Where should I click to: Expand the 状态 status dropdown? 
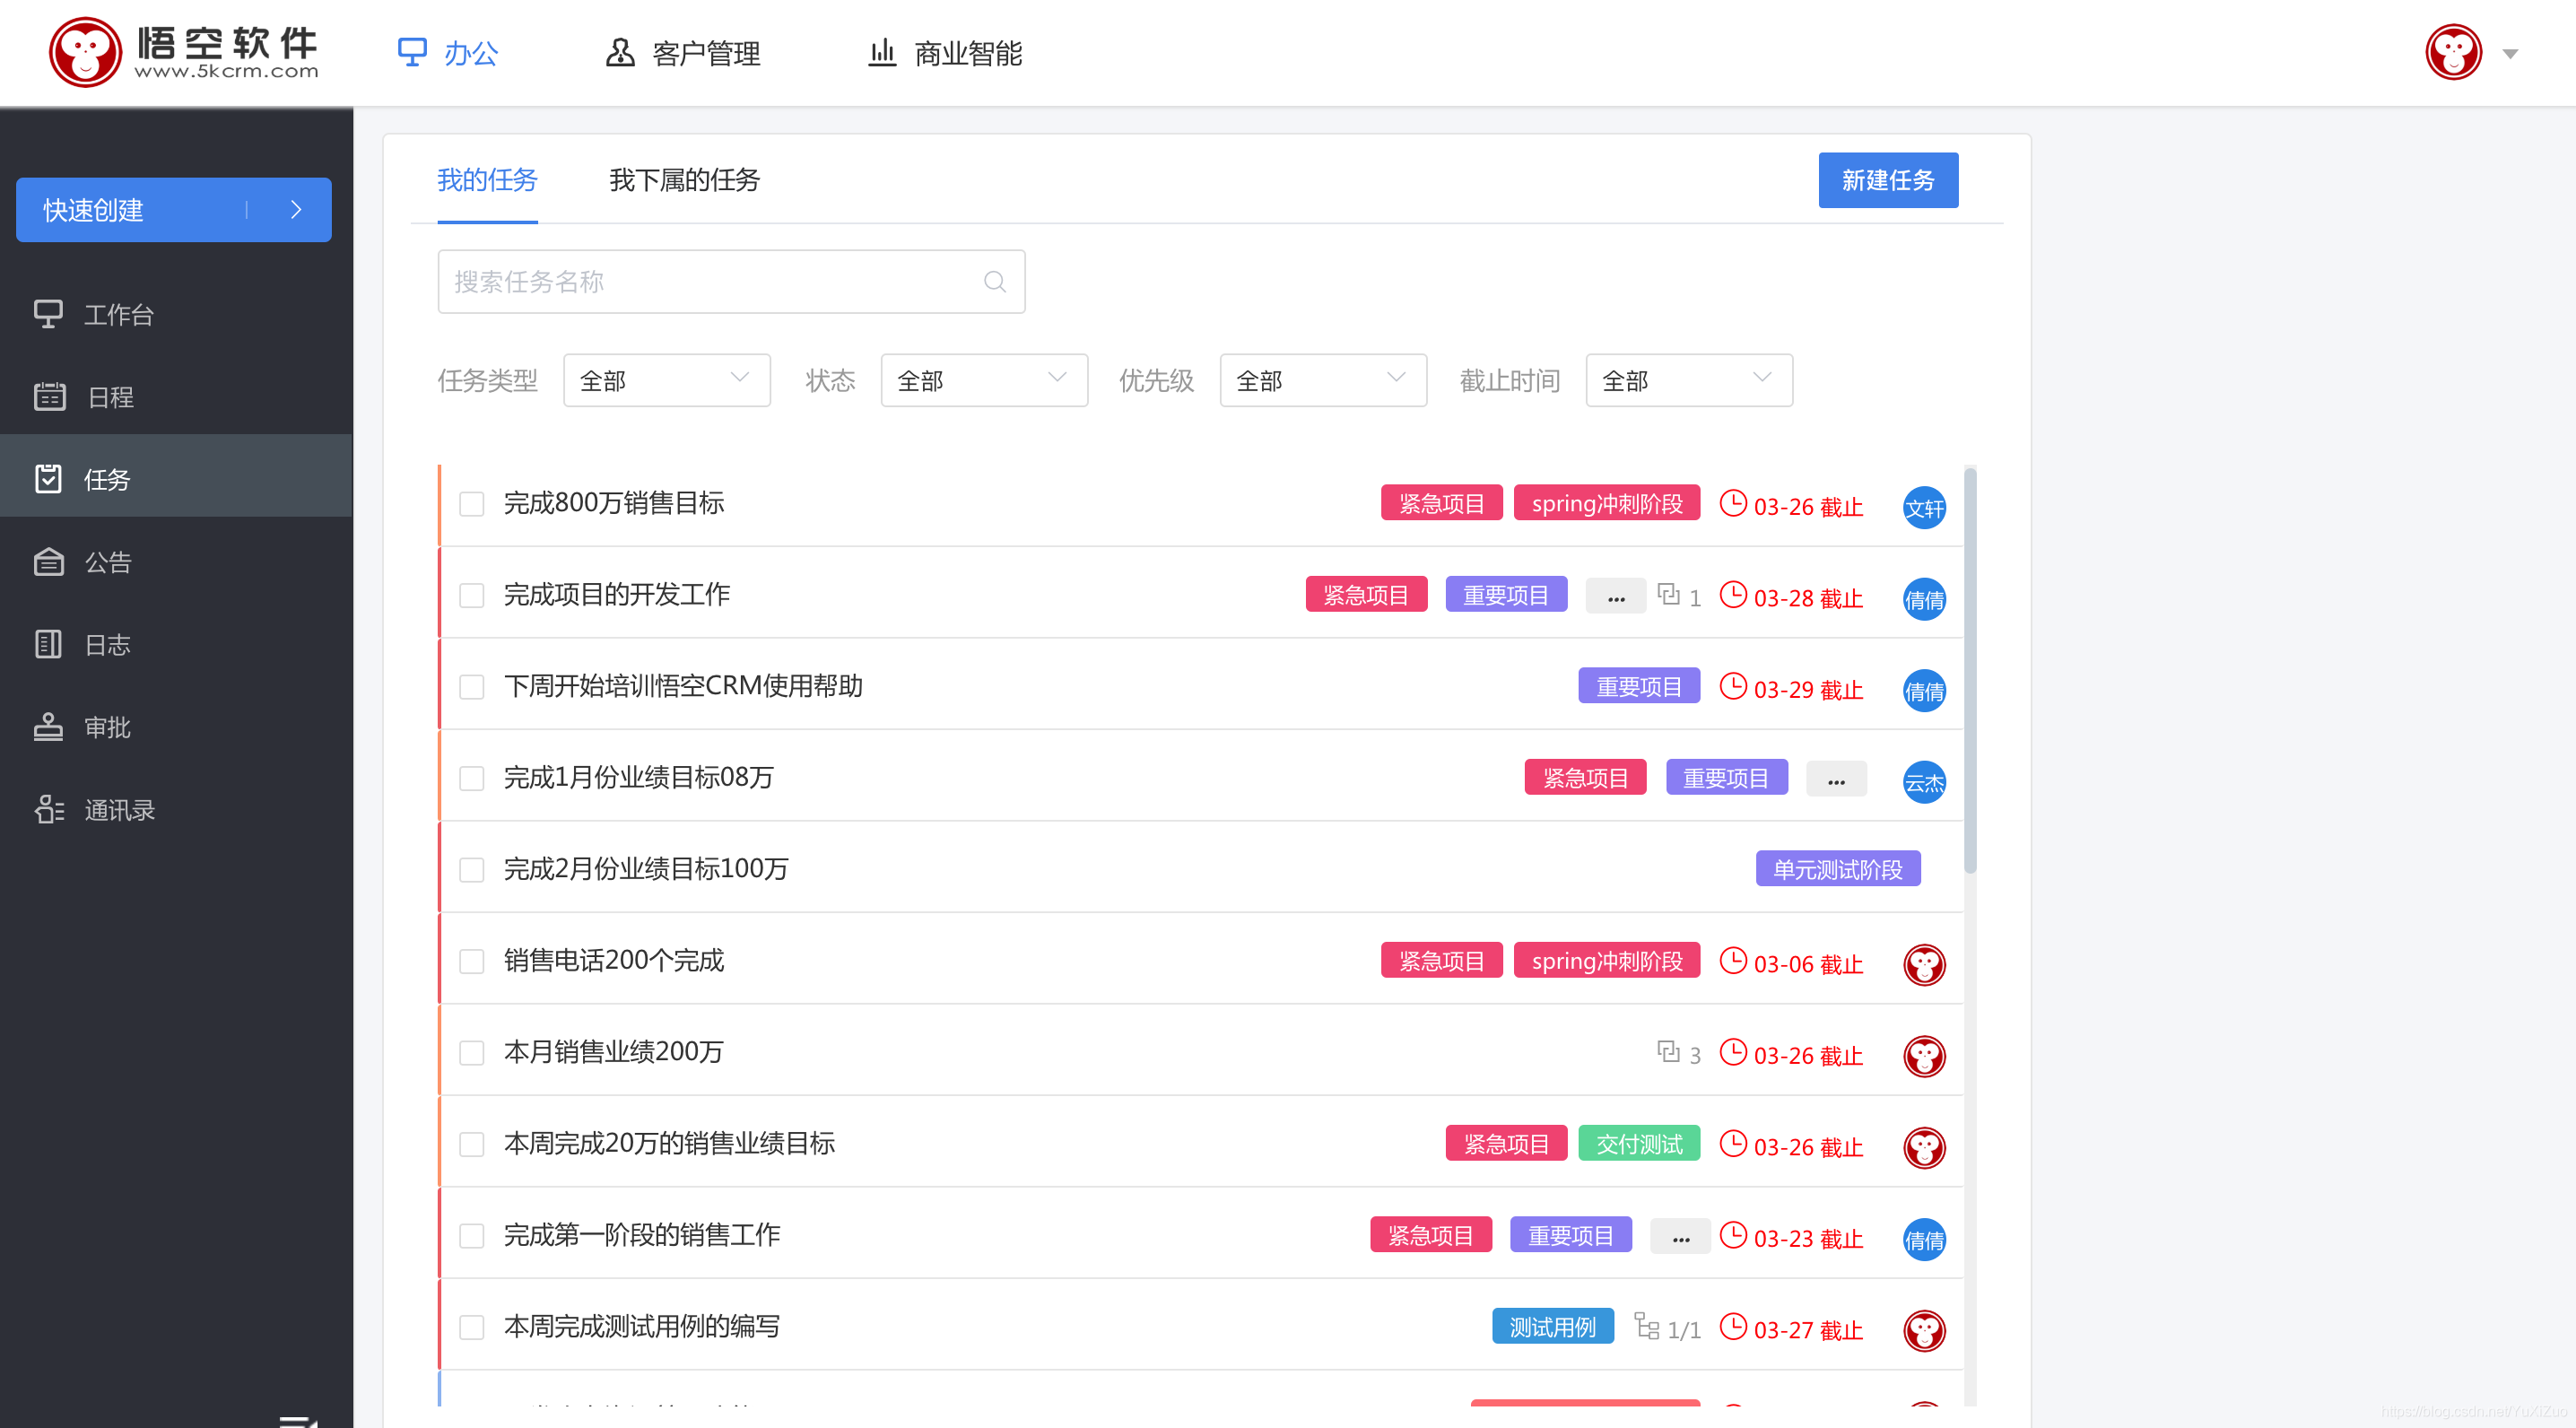click(983, 380)
